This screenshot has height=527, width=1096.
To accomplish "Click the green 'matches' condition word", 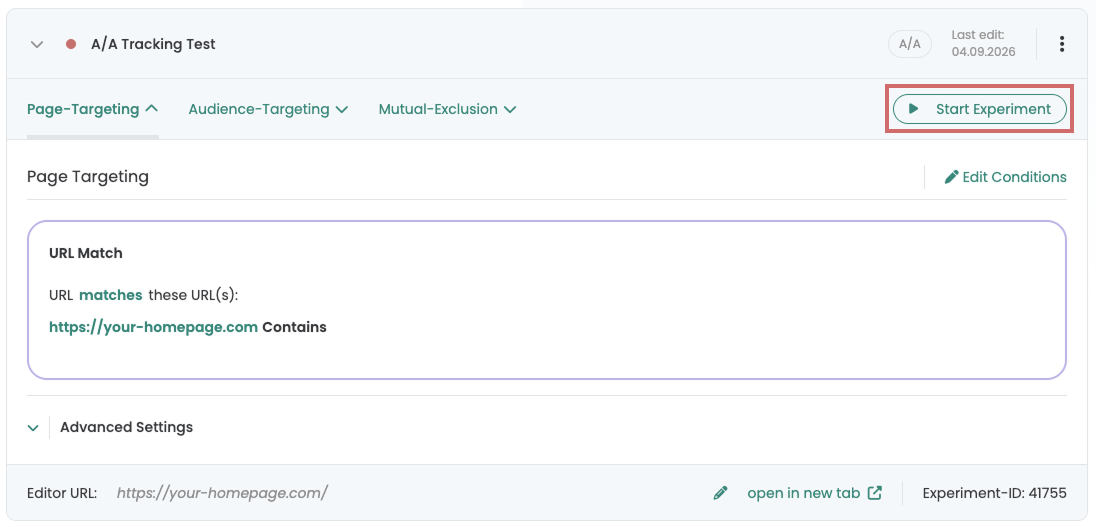I will point(110,295).
